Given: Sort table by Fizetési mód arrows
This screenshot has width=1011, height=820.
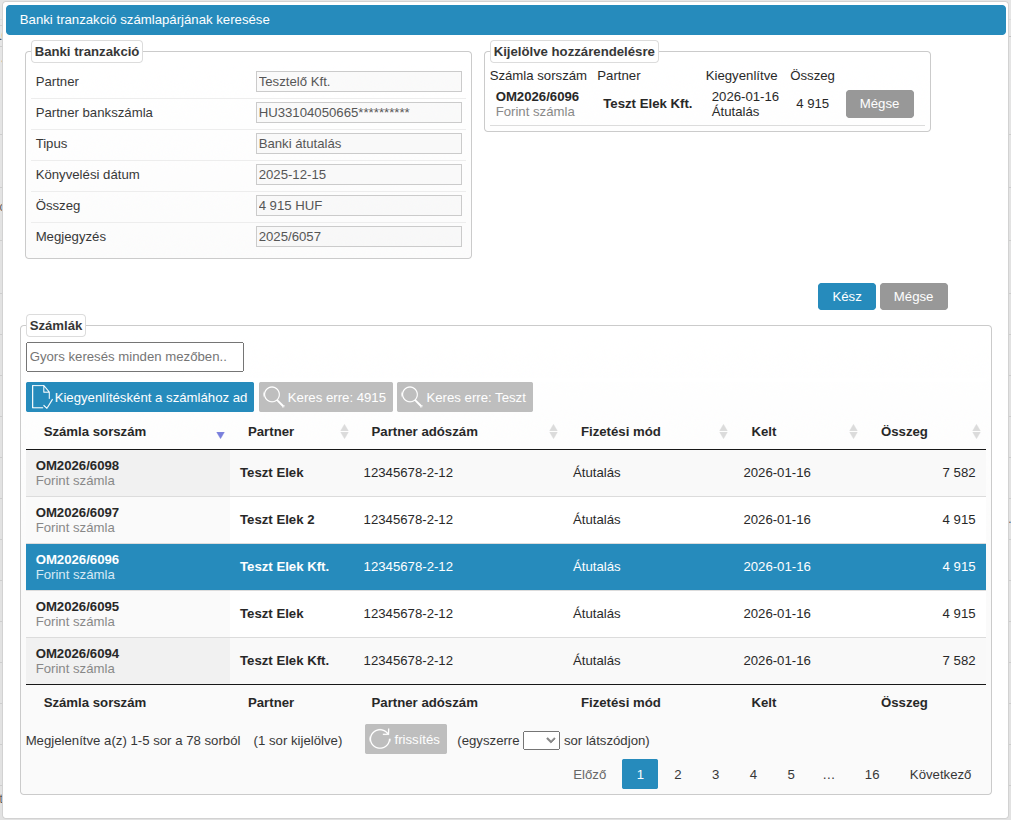Looking at the screenshot, I should coord(723,432).
